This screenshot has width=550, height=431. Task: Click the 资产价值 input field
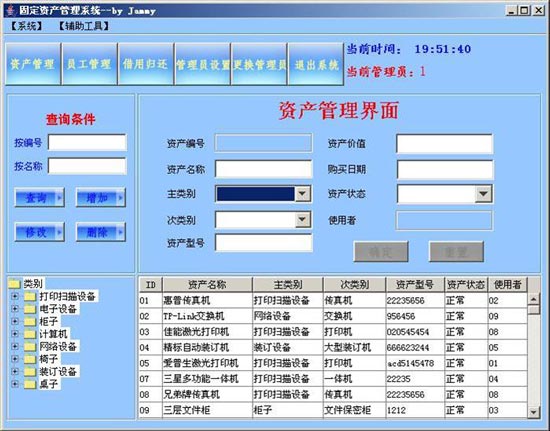[445, 143]
